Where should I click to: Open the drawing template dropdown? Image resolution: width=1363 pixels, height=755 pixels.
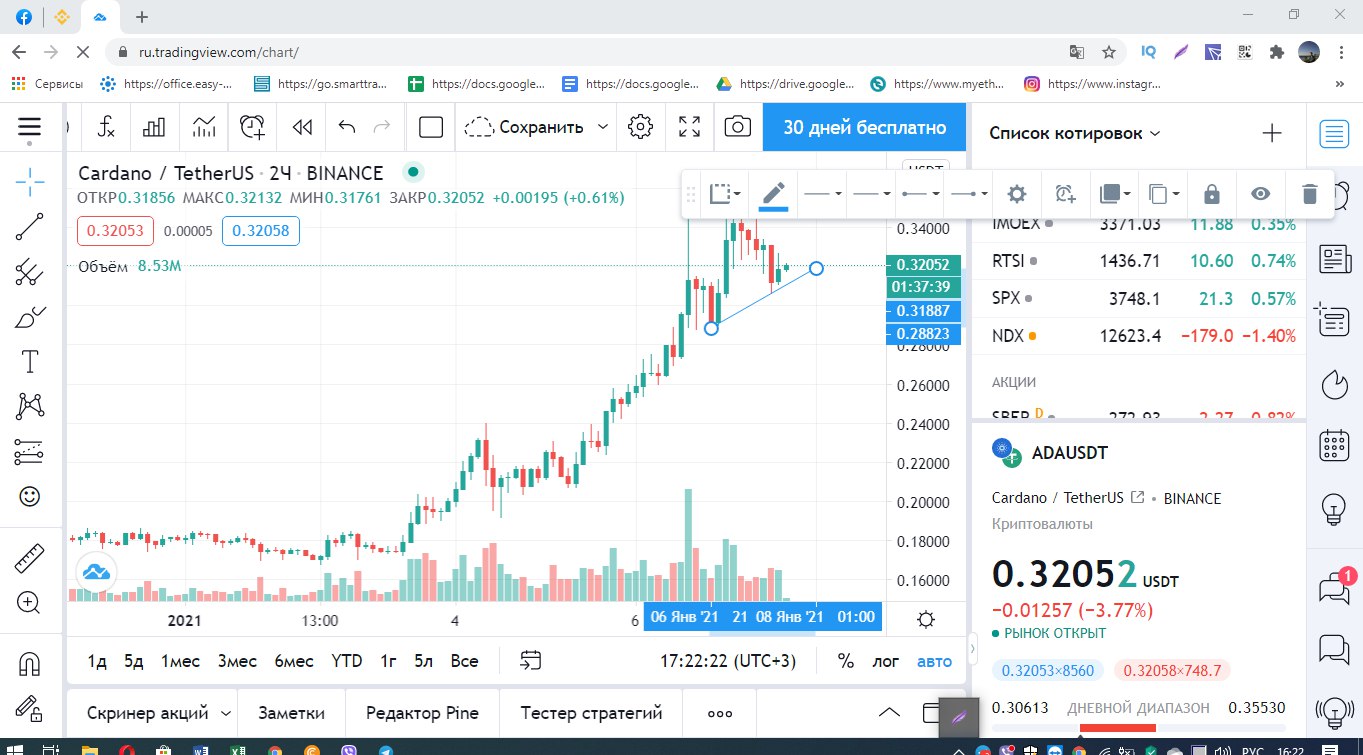(x=726, y=194)
